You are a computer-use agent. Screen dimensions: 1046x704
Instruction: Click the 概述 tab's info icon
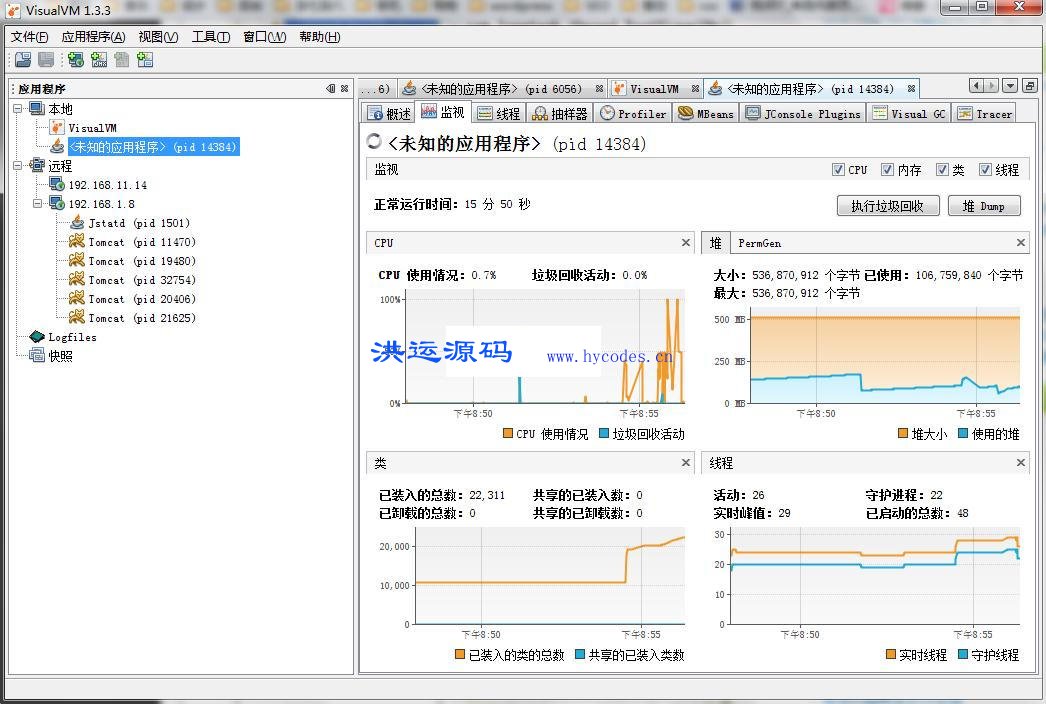[376, 113]
